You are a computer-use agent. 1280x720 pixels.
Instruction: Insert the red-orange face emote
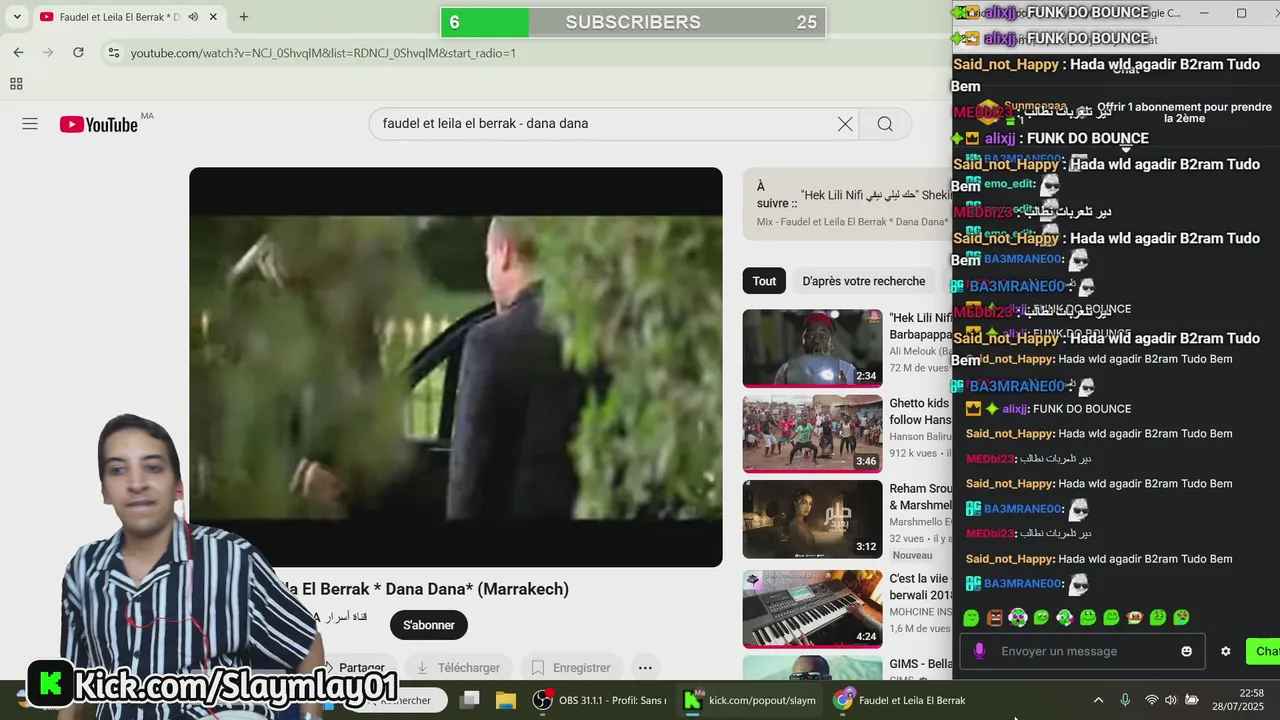[1135, 618]
